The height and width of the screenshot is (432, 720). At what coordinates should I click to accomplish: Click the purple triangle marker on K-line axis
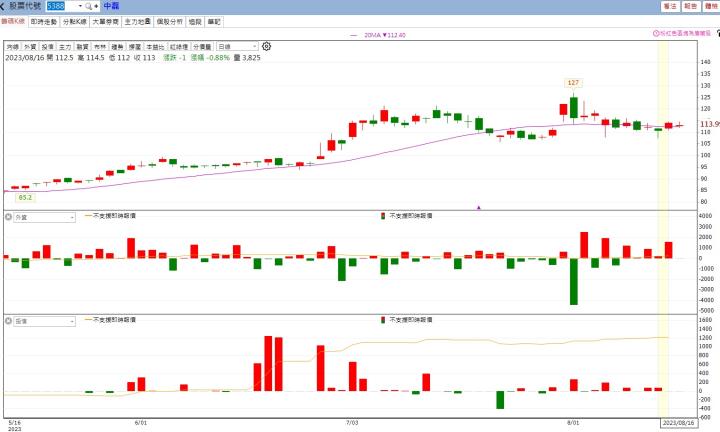[x=478, y=208]
